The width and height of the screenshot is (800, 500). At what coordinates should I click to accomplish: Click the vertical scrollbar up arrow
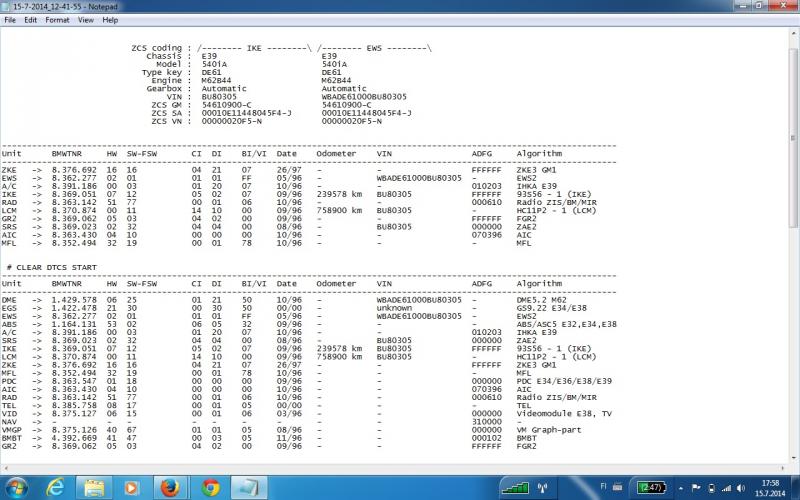(793, 33)
